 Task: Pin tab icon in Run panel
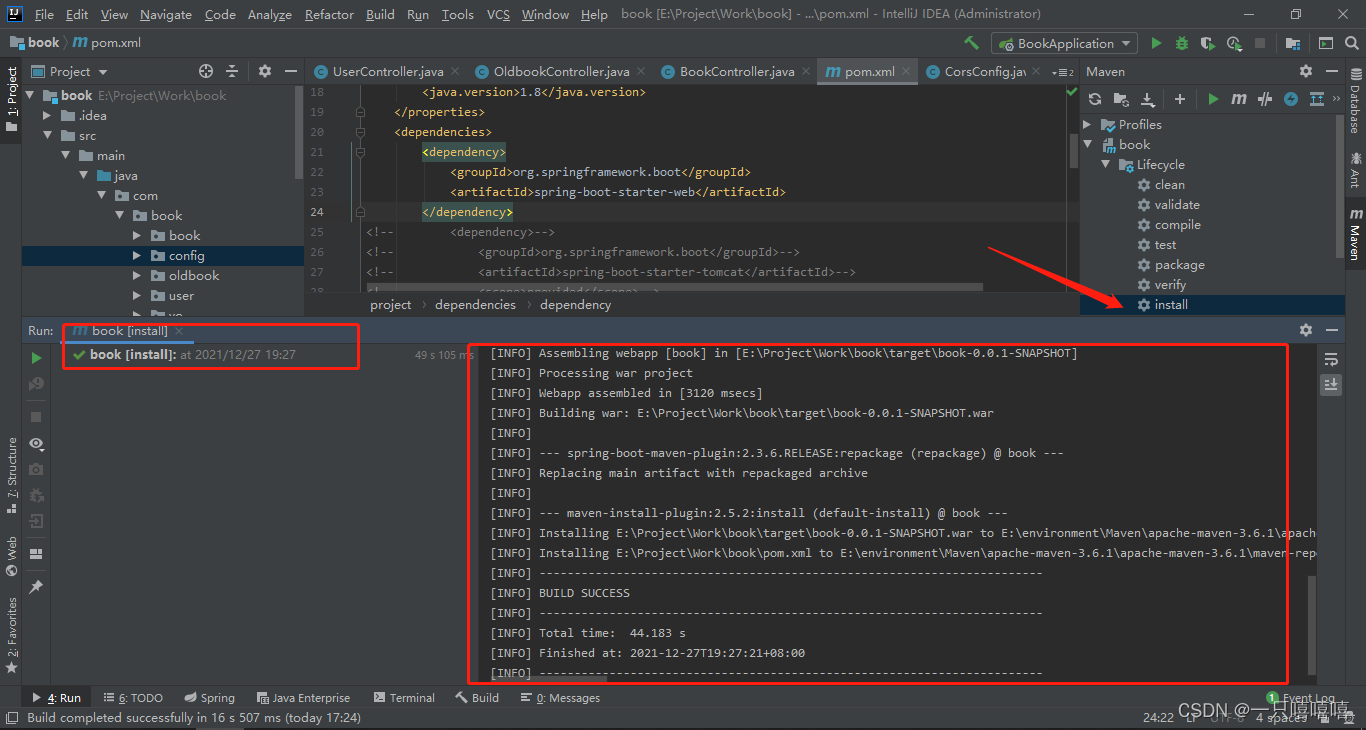coord(36,587)
